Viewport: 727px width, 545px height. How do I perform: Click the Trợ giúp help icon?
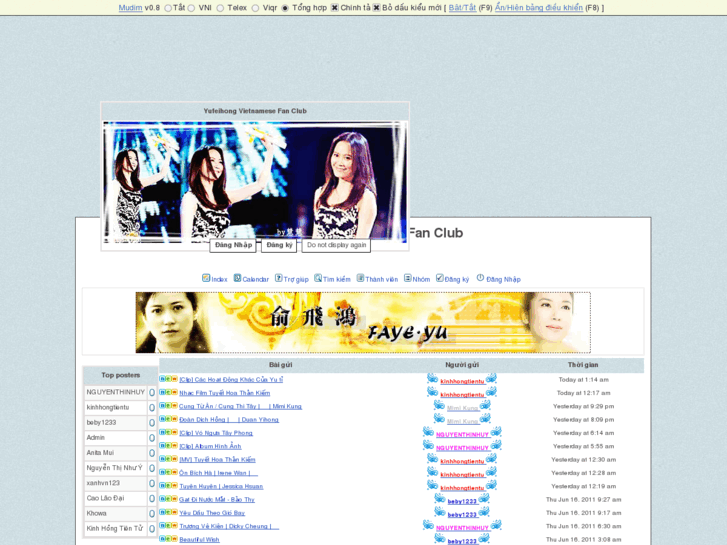point(279,278)
